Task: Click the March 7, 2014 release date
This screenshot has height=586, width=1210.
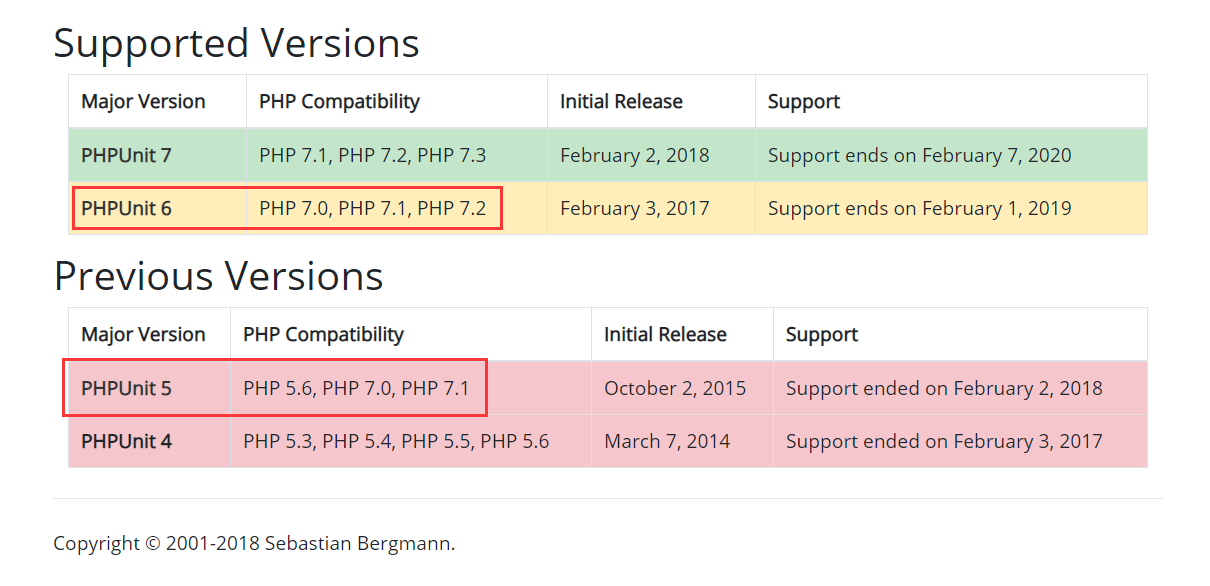Action: tap(667, 441)
